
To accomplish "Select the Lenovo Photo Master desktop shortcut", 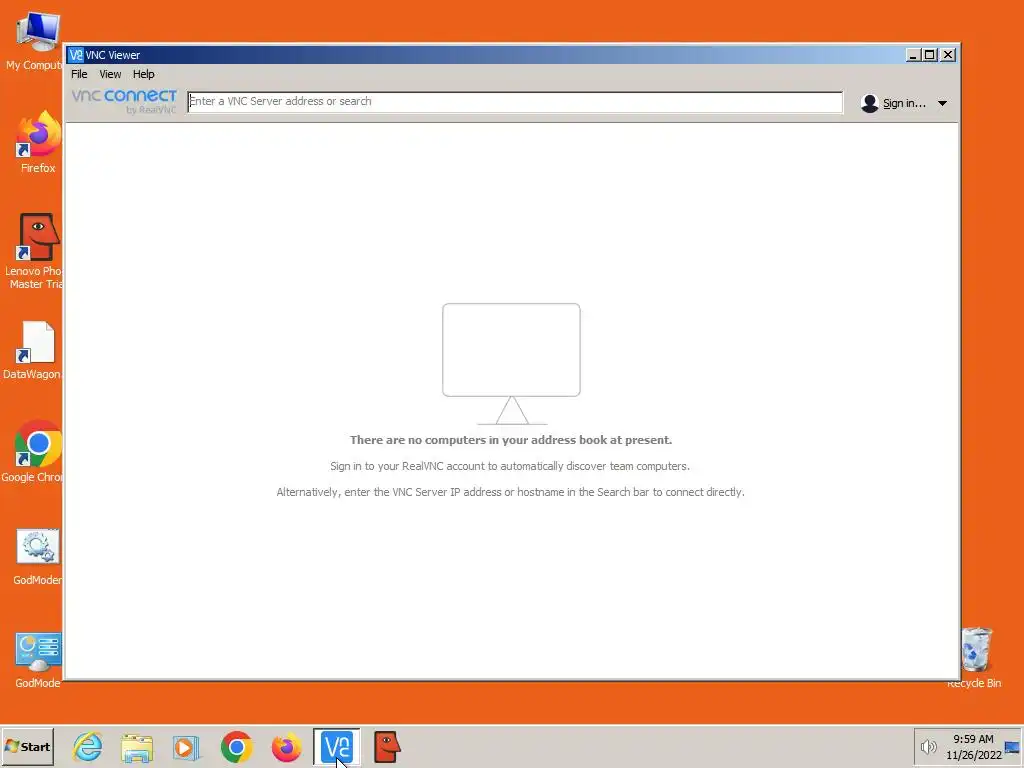I will coord(36,251).
